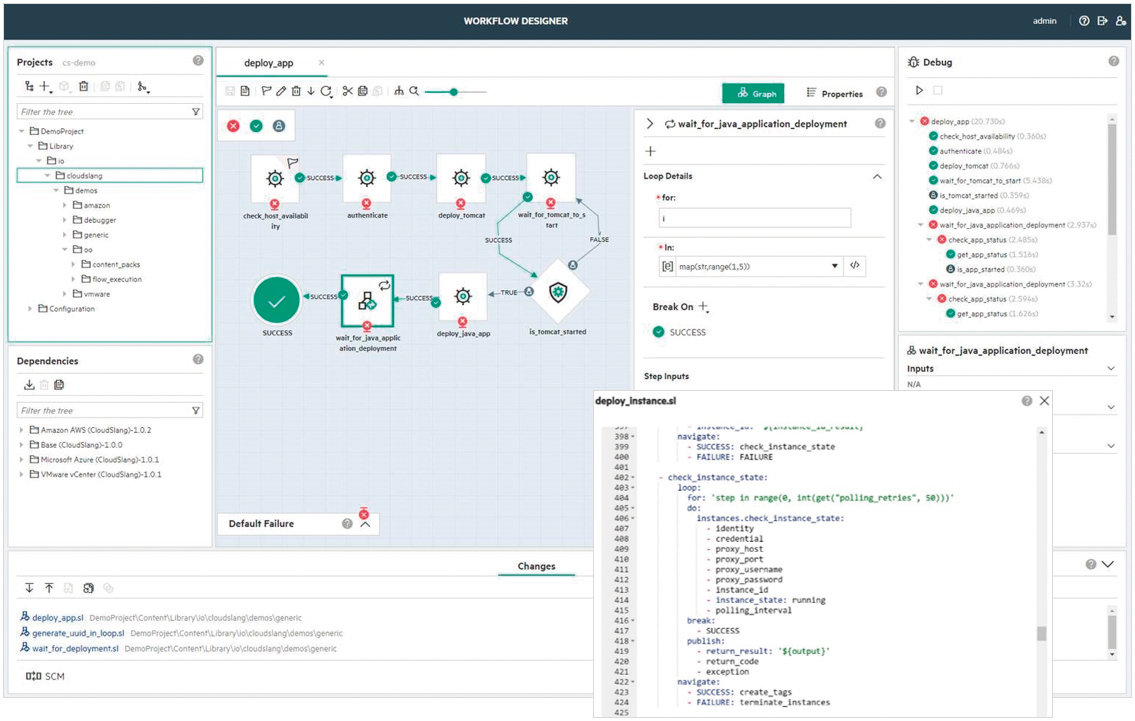Screen dimensions: 1135x721
Task: Click the play icon in Debug panel
Action: (919, 91)
